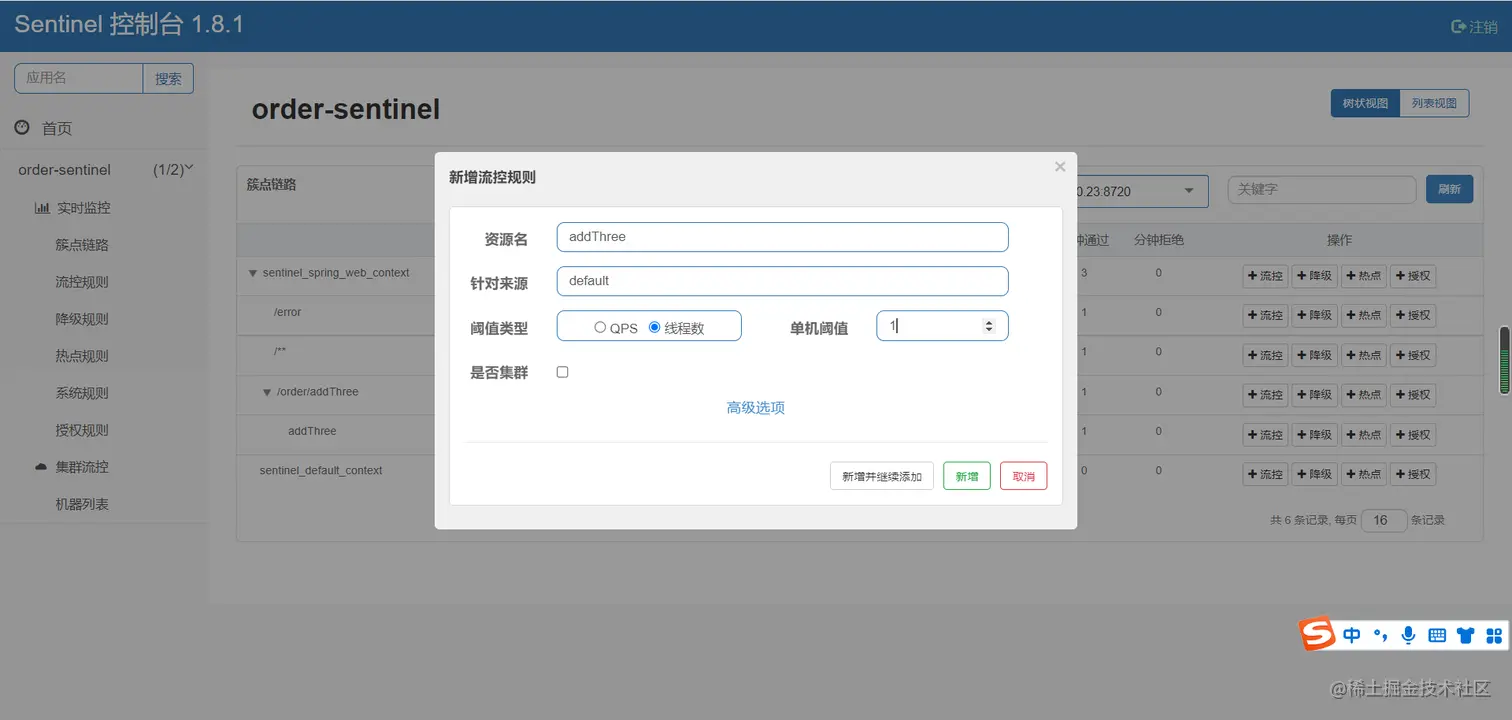Click +授权 for /order/addThree row
Viewport: 1512px width, 720px height.
[1412, 395]
